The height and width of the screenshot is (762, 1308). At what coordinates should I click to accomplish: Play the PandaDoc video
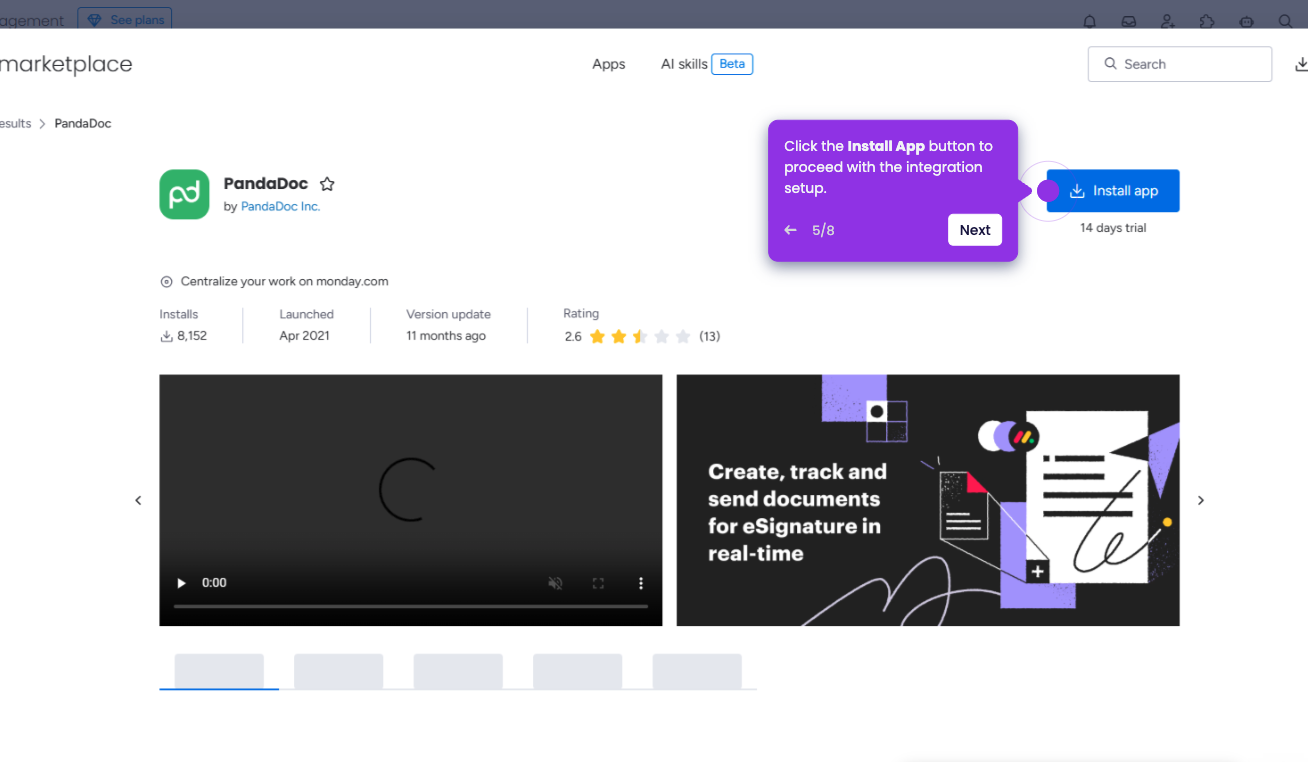point(181,583)
